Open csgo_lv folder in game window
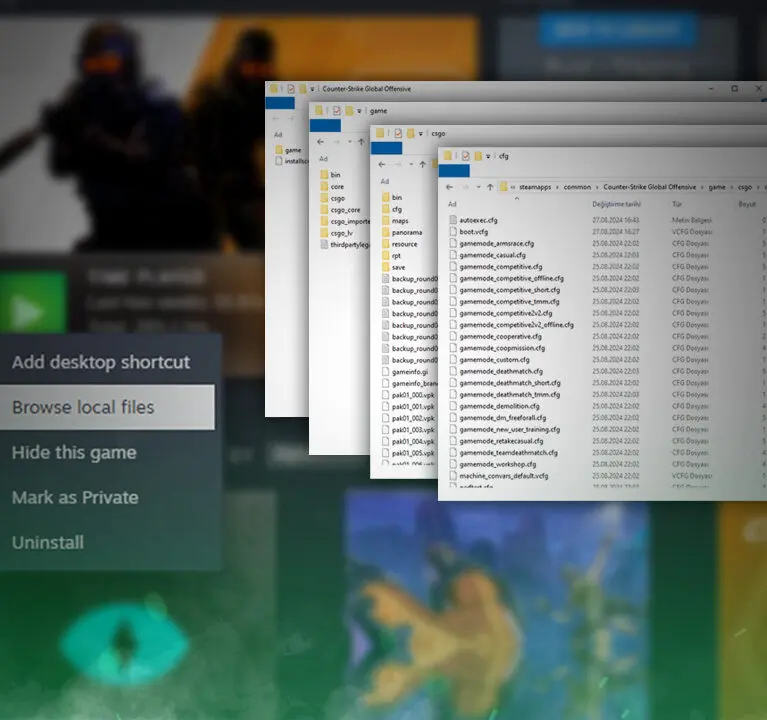The height and width of the screenshot is (720, 767). 337,233
